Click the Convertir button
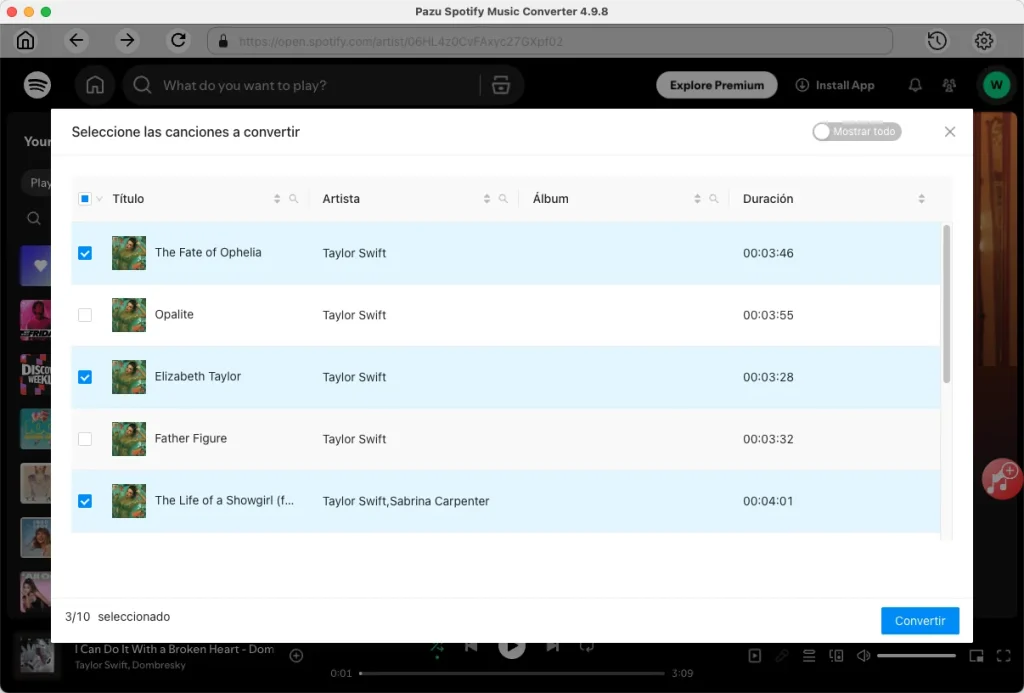Image resolution: width=1024 pixels, height=693 pixels. (x=919, y=620)
